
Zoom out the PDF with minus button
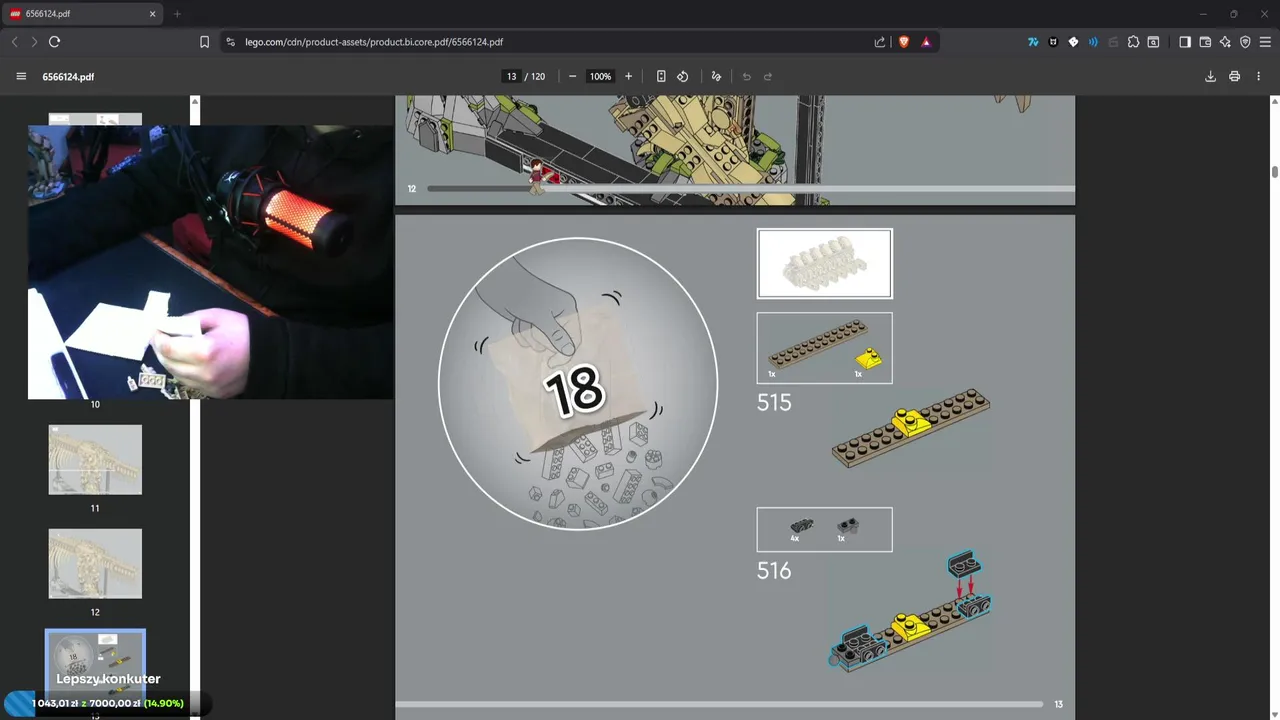(x=572, y=76)
